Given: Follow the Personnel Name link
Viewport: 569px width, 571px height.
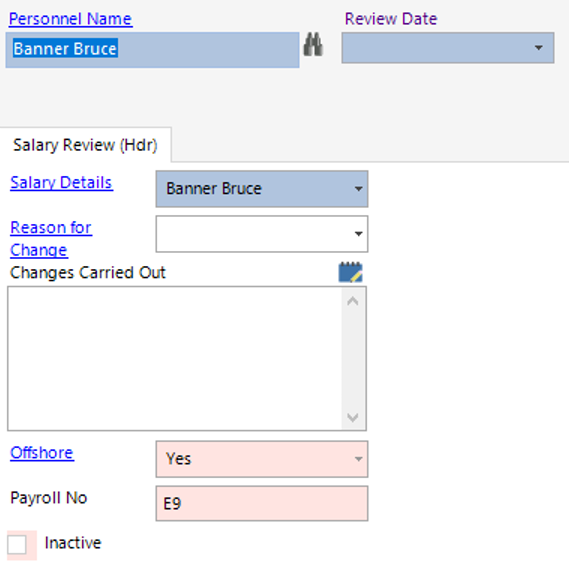Looking at the screenshot, I should [70, 19].
